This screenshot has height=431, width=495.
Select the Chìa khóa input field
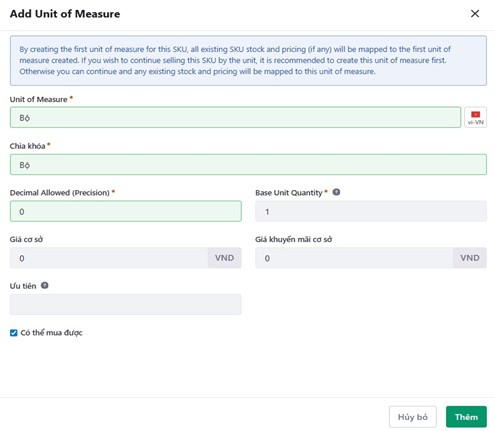(248, 164)
